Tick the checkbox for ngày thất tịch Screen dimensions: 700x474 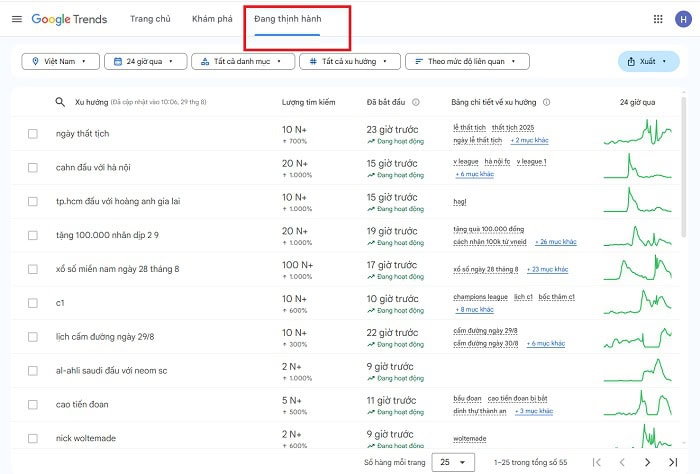click(x=33, y=134)
